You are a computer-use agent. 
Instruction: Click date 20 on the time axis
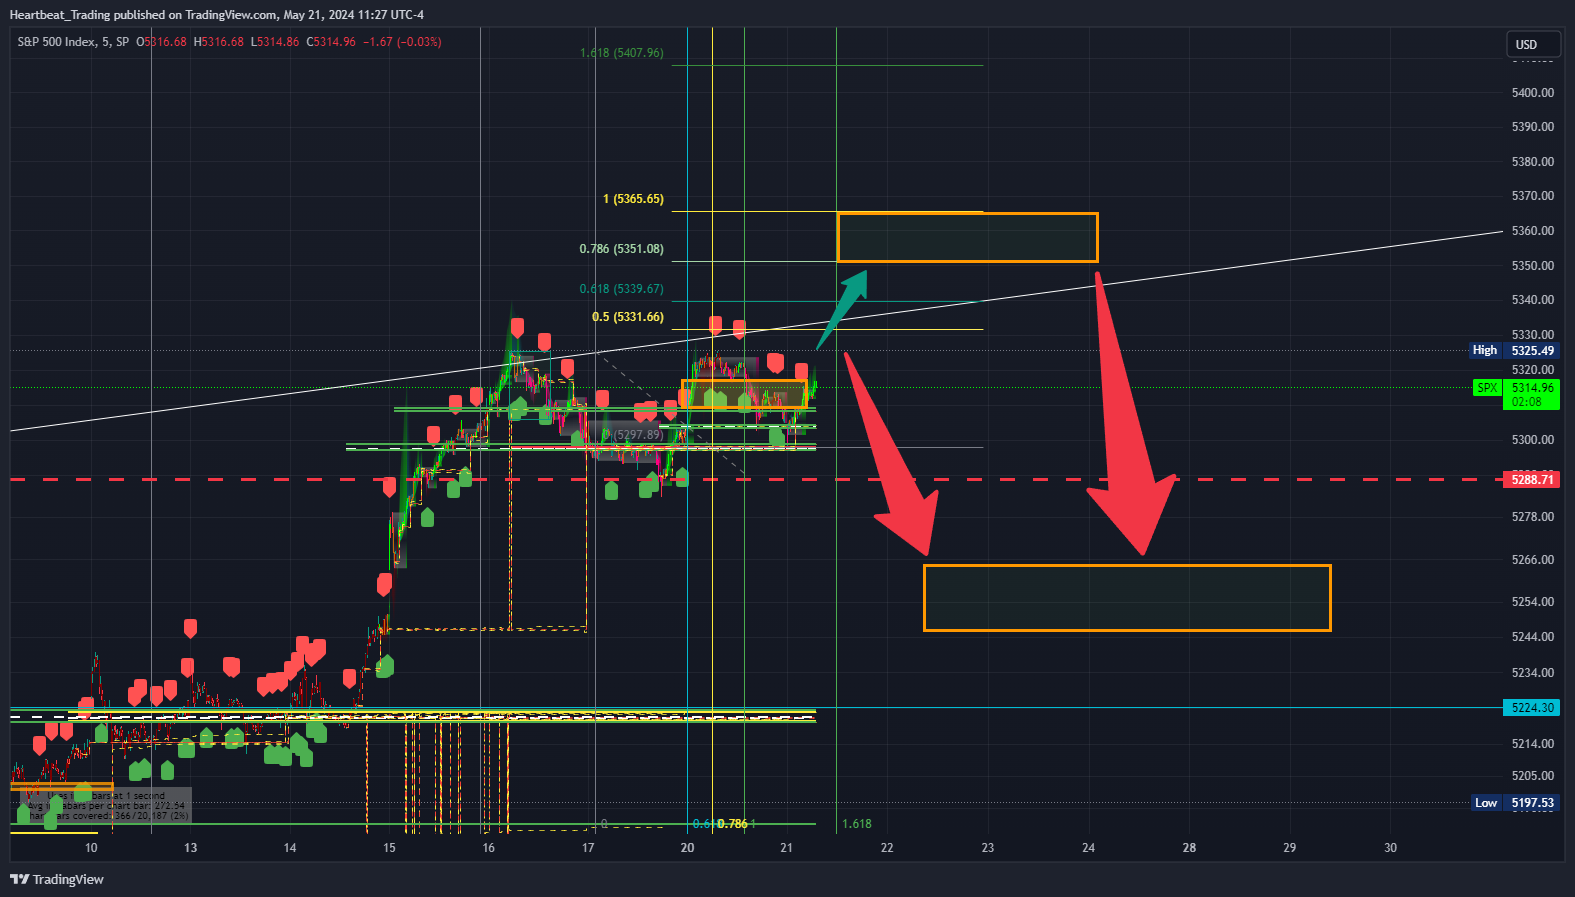(x=687, y=848)
